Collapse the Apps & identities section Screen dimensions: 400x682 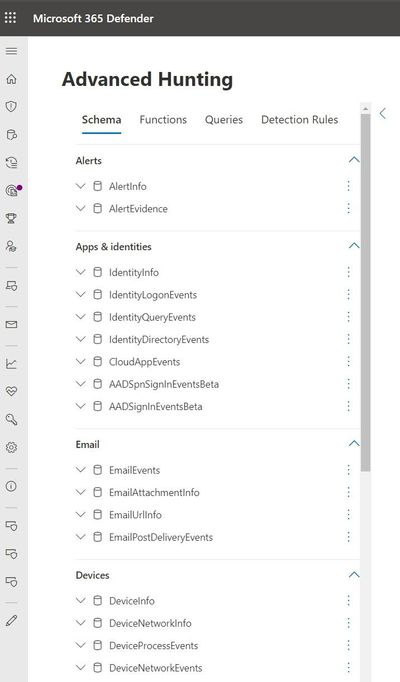pos(354,246)
